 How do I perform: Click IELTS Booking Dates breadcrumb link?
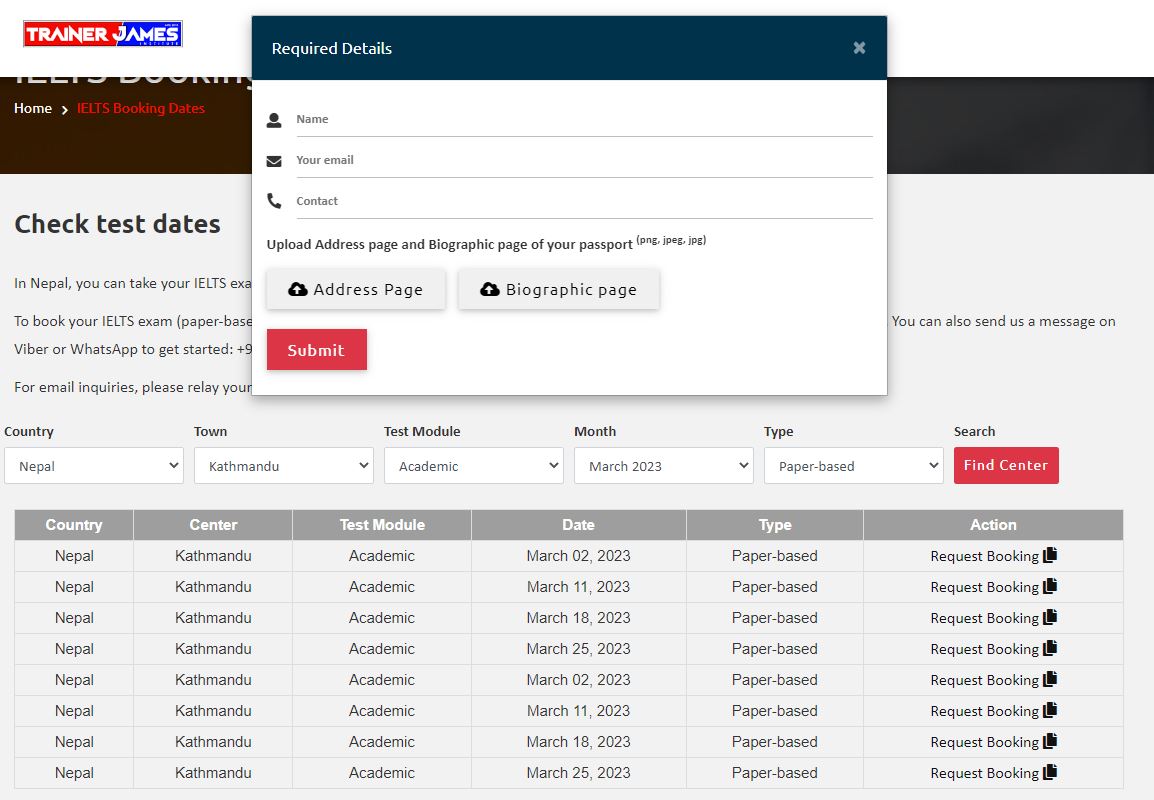(x=141, y=108)
